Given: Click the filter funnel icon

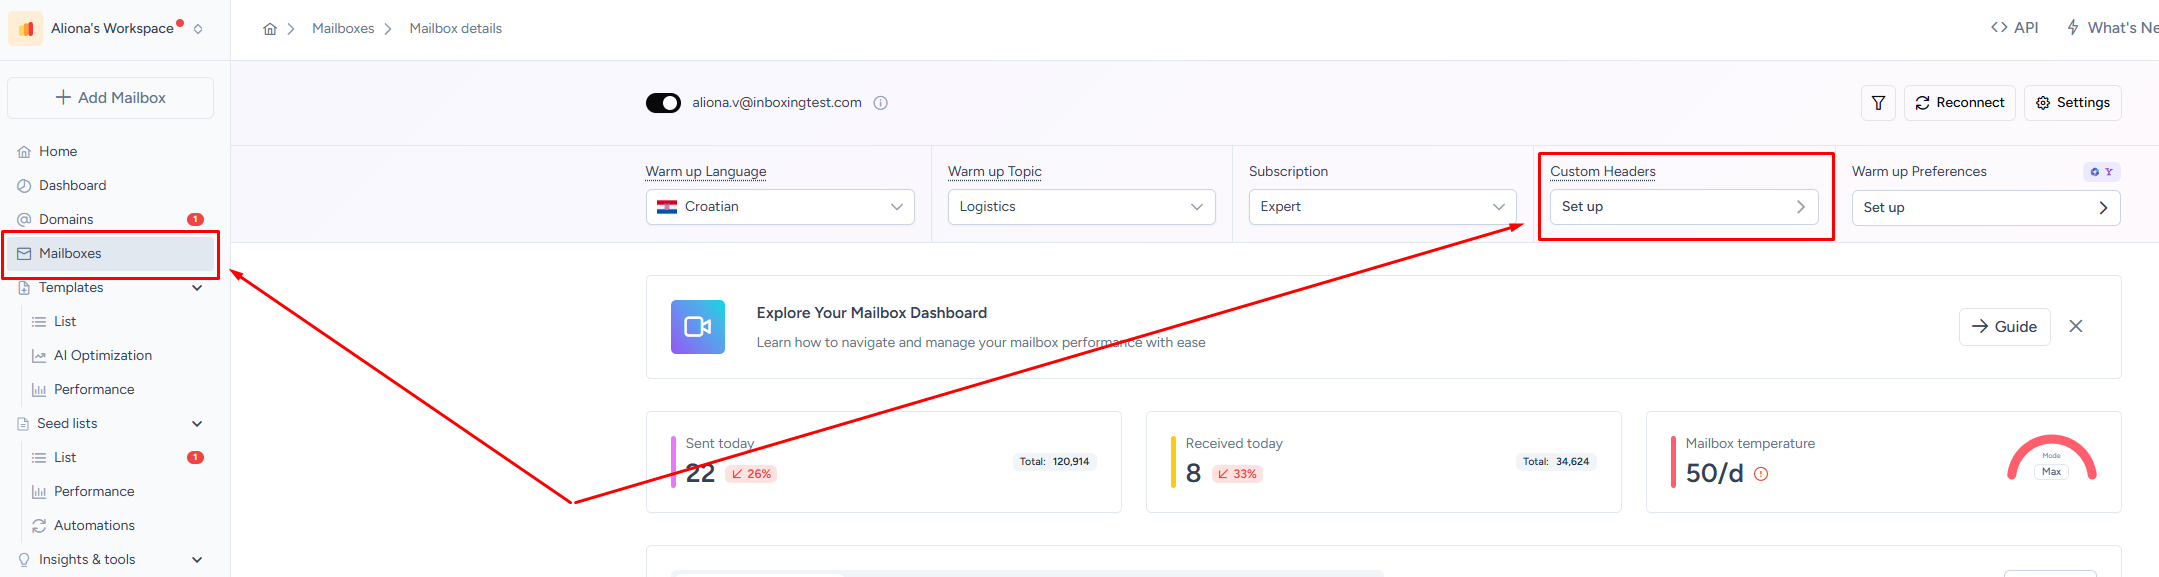Looking at the screenshot, I should click(x=1878, y=103).
